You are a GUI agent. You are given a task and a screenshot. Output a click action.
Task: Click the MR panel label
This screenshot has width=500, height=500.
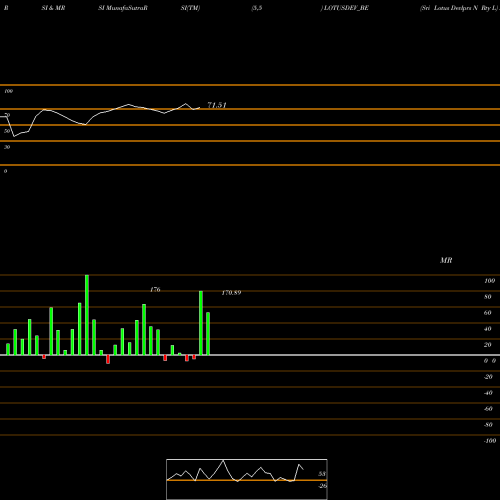click(x=446, y=260)
